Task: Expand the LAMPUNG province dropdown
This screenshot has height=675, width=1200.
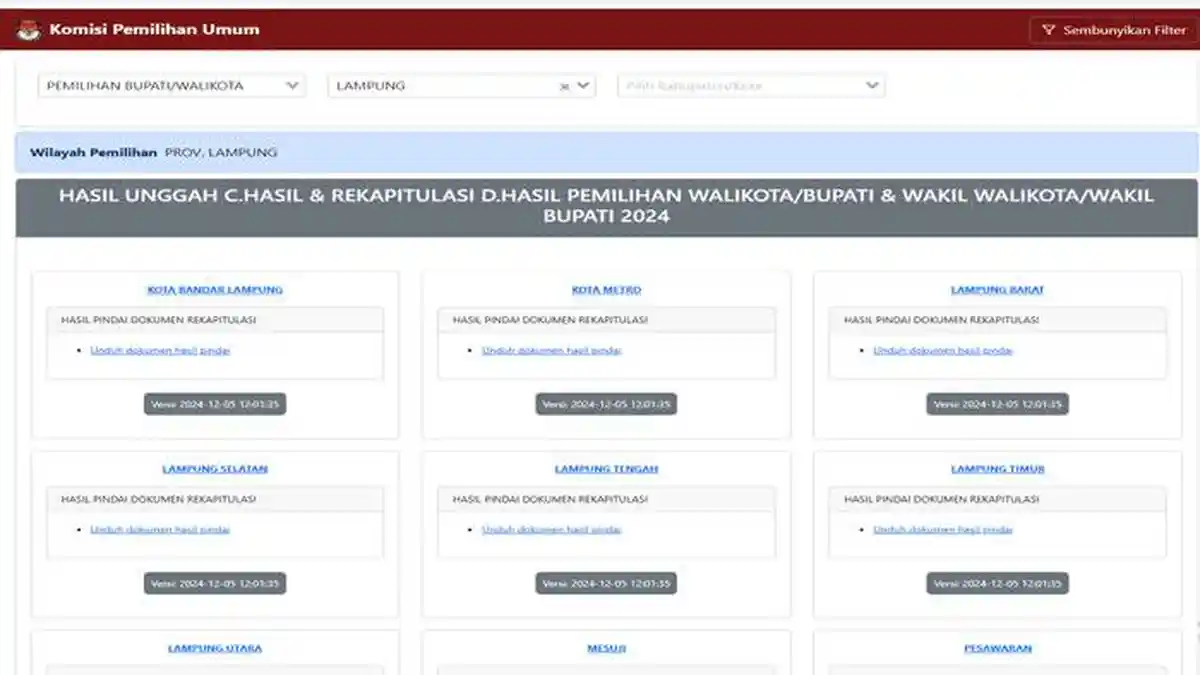Action: [584, 86]
